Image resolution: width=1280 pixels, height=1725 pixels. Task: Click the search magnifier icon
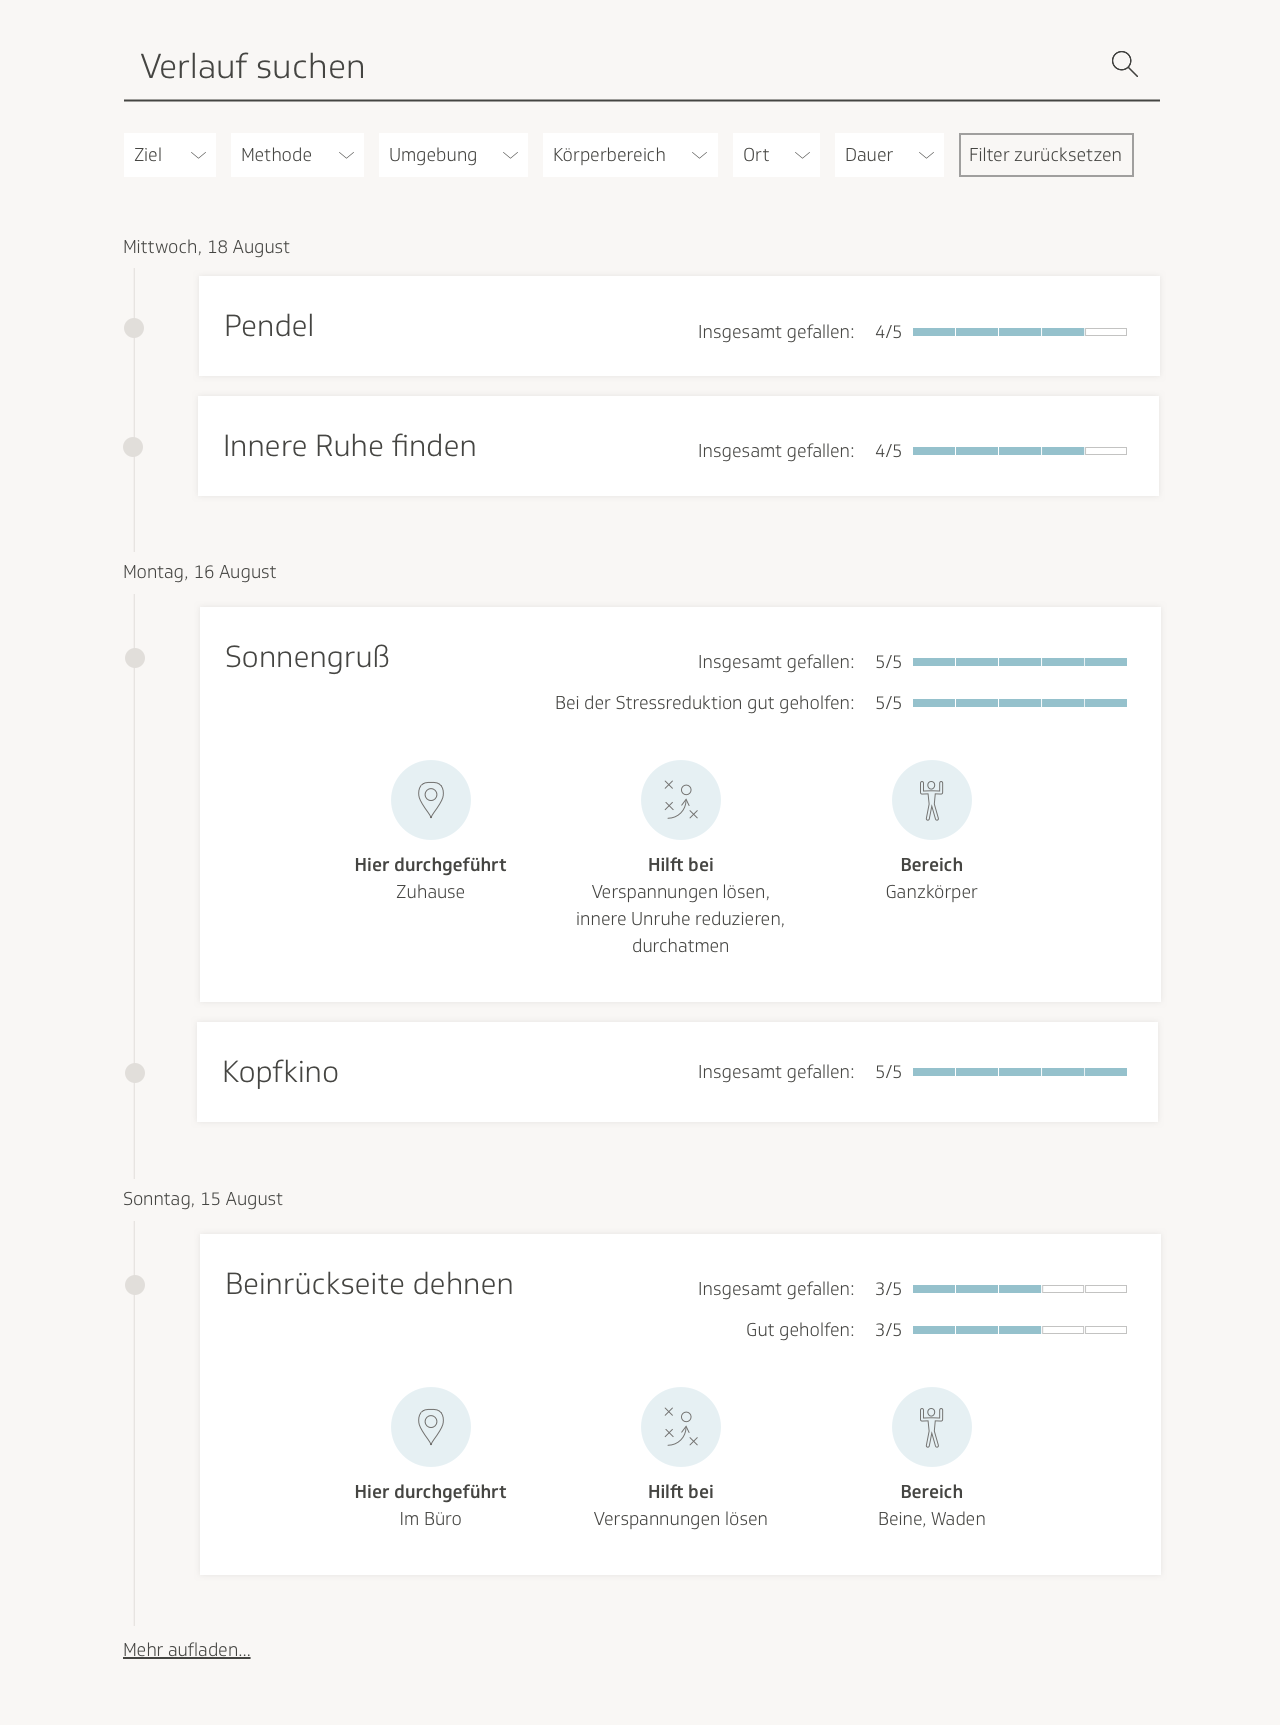[1125, 65]
